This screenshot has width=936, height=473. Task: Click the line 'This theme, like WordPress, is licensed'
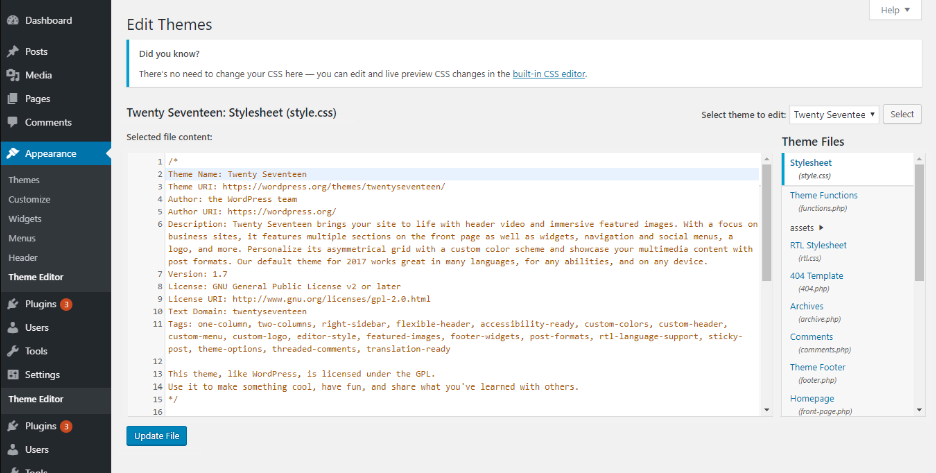click(301, 374)
